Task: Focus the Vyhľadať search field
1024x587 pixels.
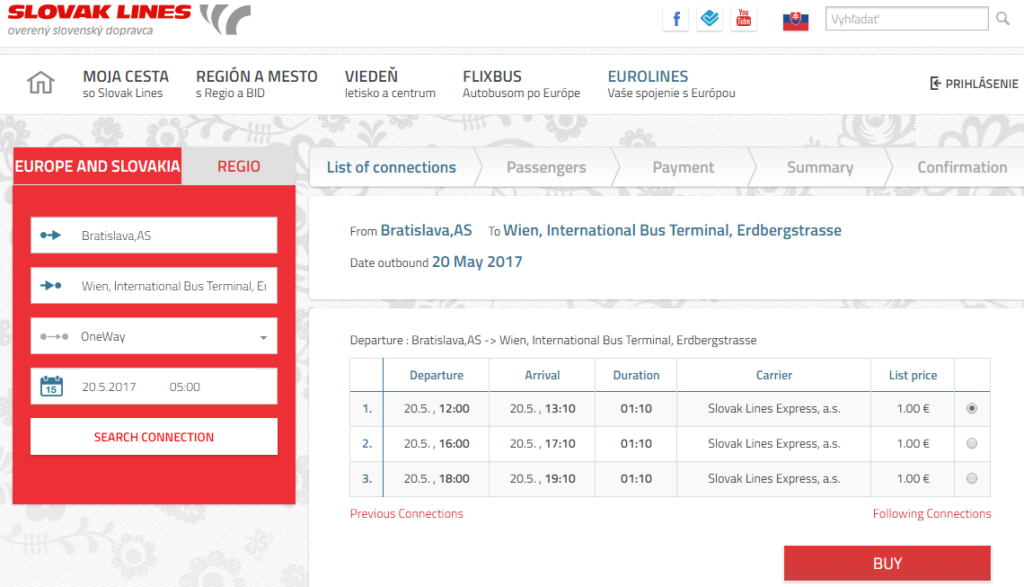Action: pos(906,19)
